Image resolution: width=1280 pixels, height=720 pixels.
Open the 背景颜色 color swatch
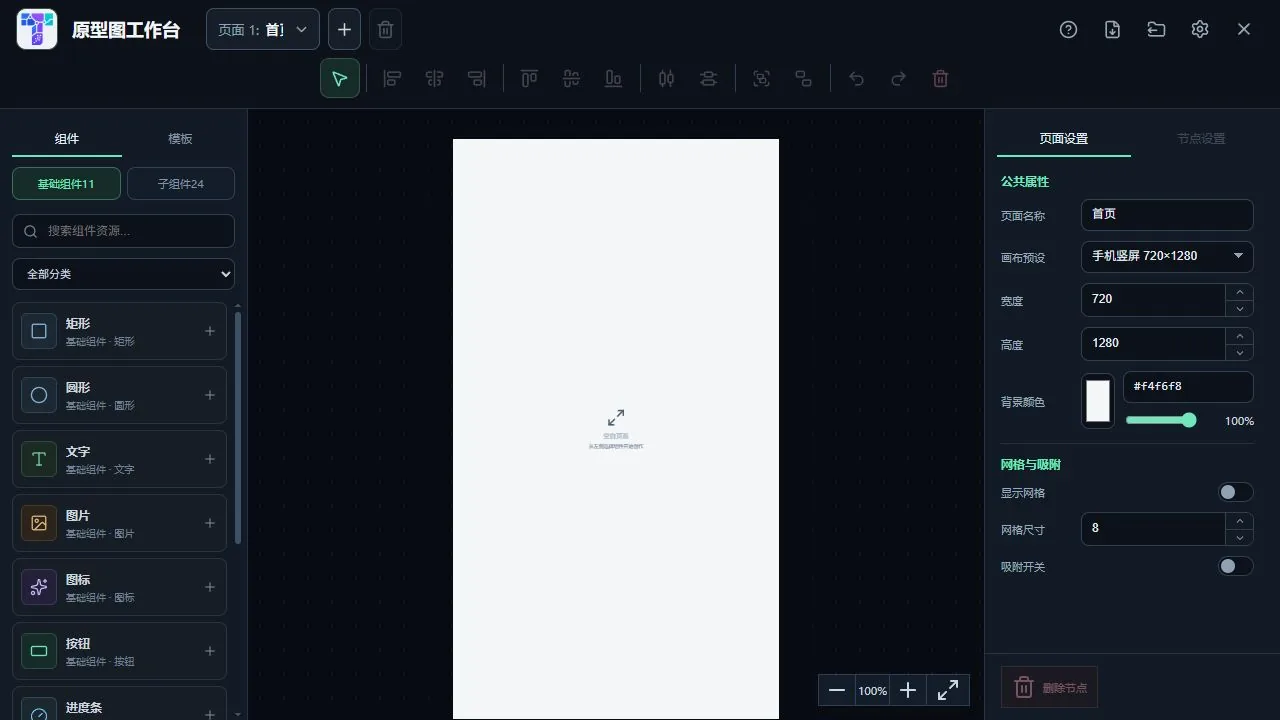pyautogui.click(x=1098, y=400)
